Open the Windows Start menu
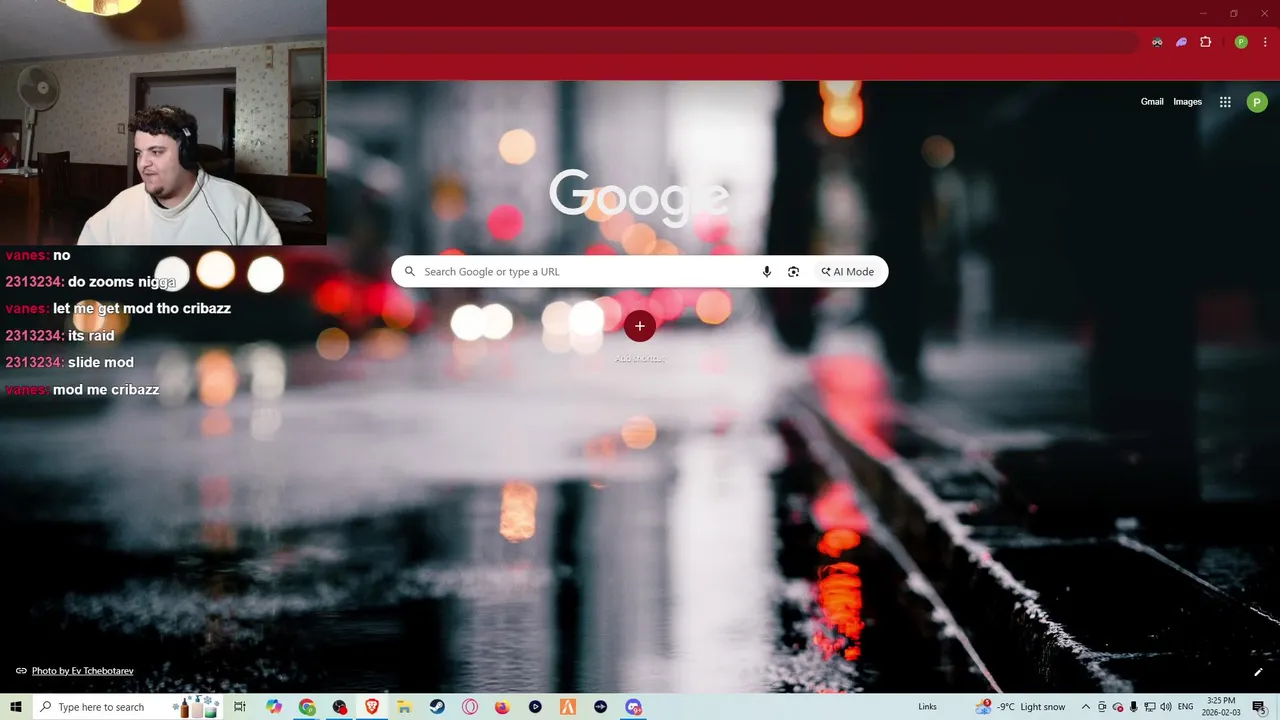 (x=16, y=707)
